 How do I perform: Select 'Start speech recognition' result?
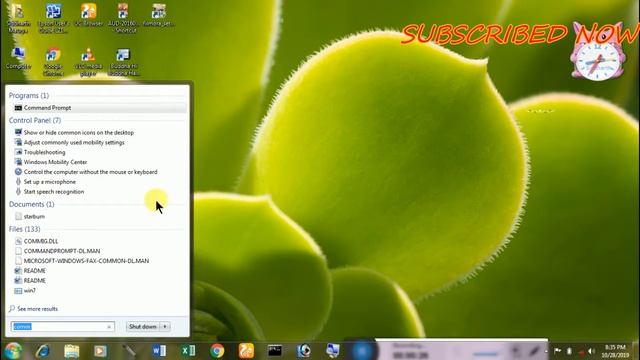coord(53,191)
